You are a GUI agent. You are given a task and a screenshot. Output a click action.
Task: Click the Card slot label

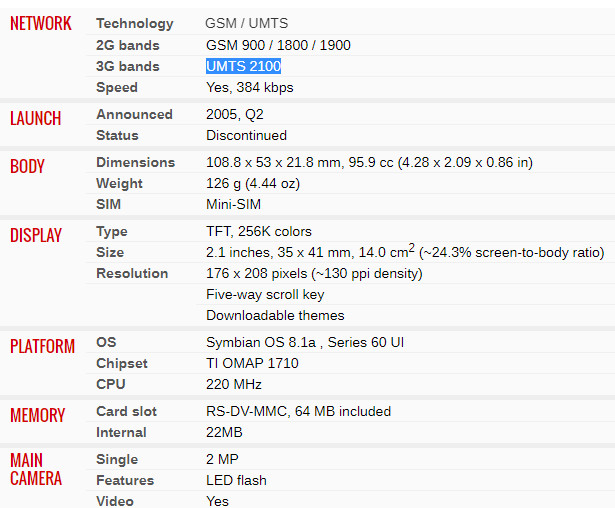(x=126, y=411)
